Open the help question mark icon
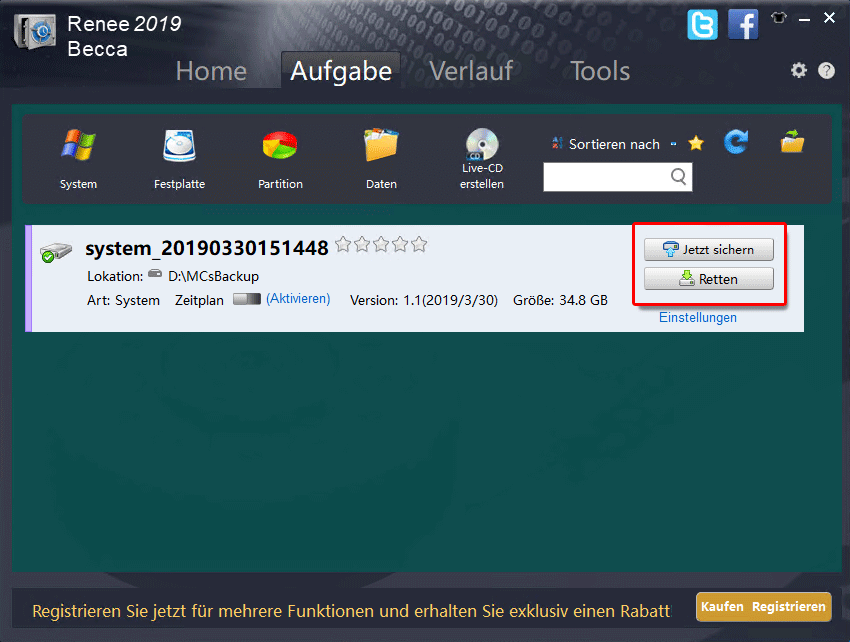Viewport: 850px width, 642px height. coord(827,70)
